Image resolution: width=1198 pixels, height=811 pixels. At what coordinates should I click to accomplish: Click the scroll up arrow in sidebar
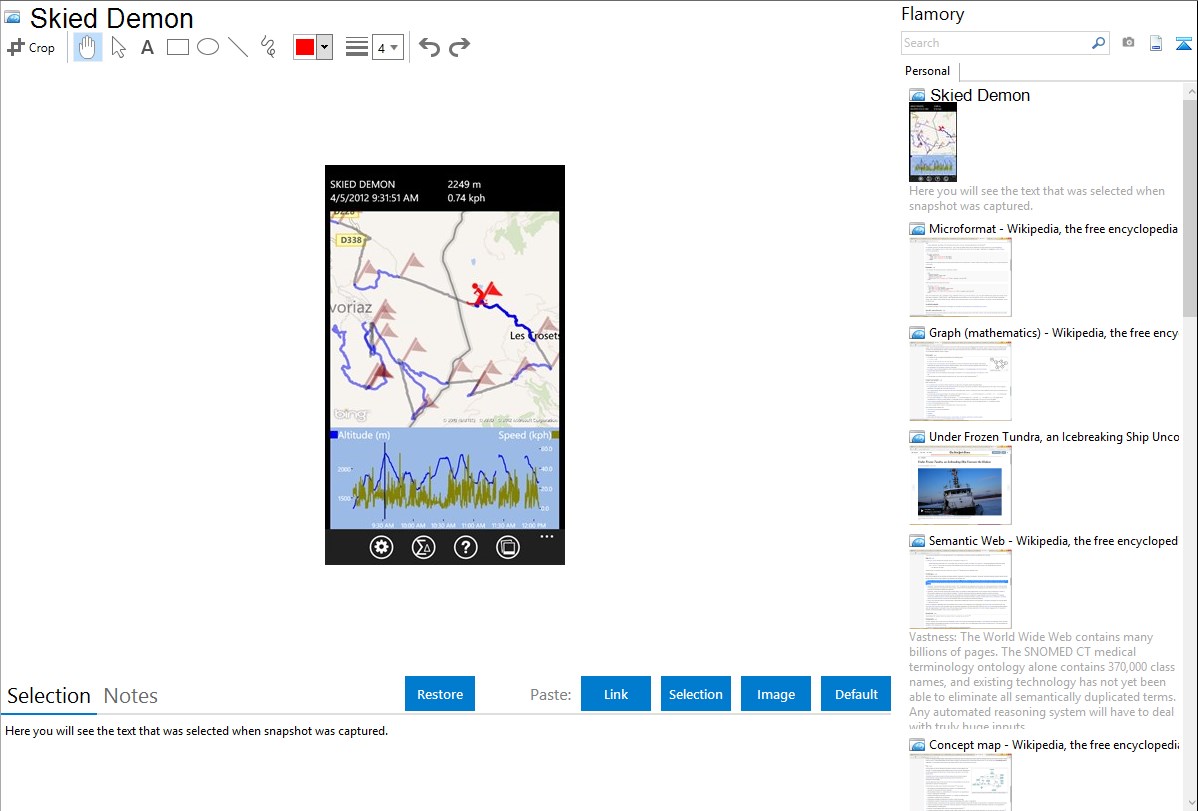click(x=1190, y=91)
